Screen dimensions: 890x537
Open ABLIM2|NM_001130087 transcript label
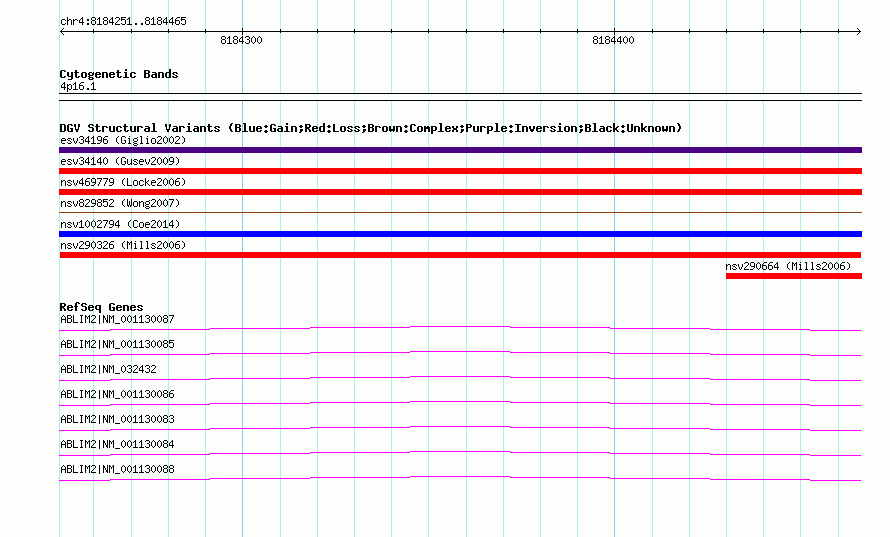[x=117, y=319]
